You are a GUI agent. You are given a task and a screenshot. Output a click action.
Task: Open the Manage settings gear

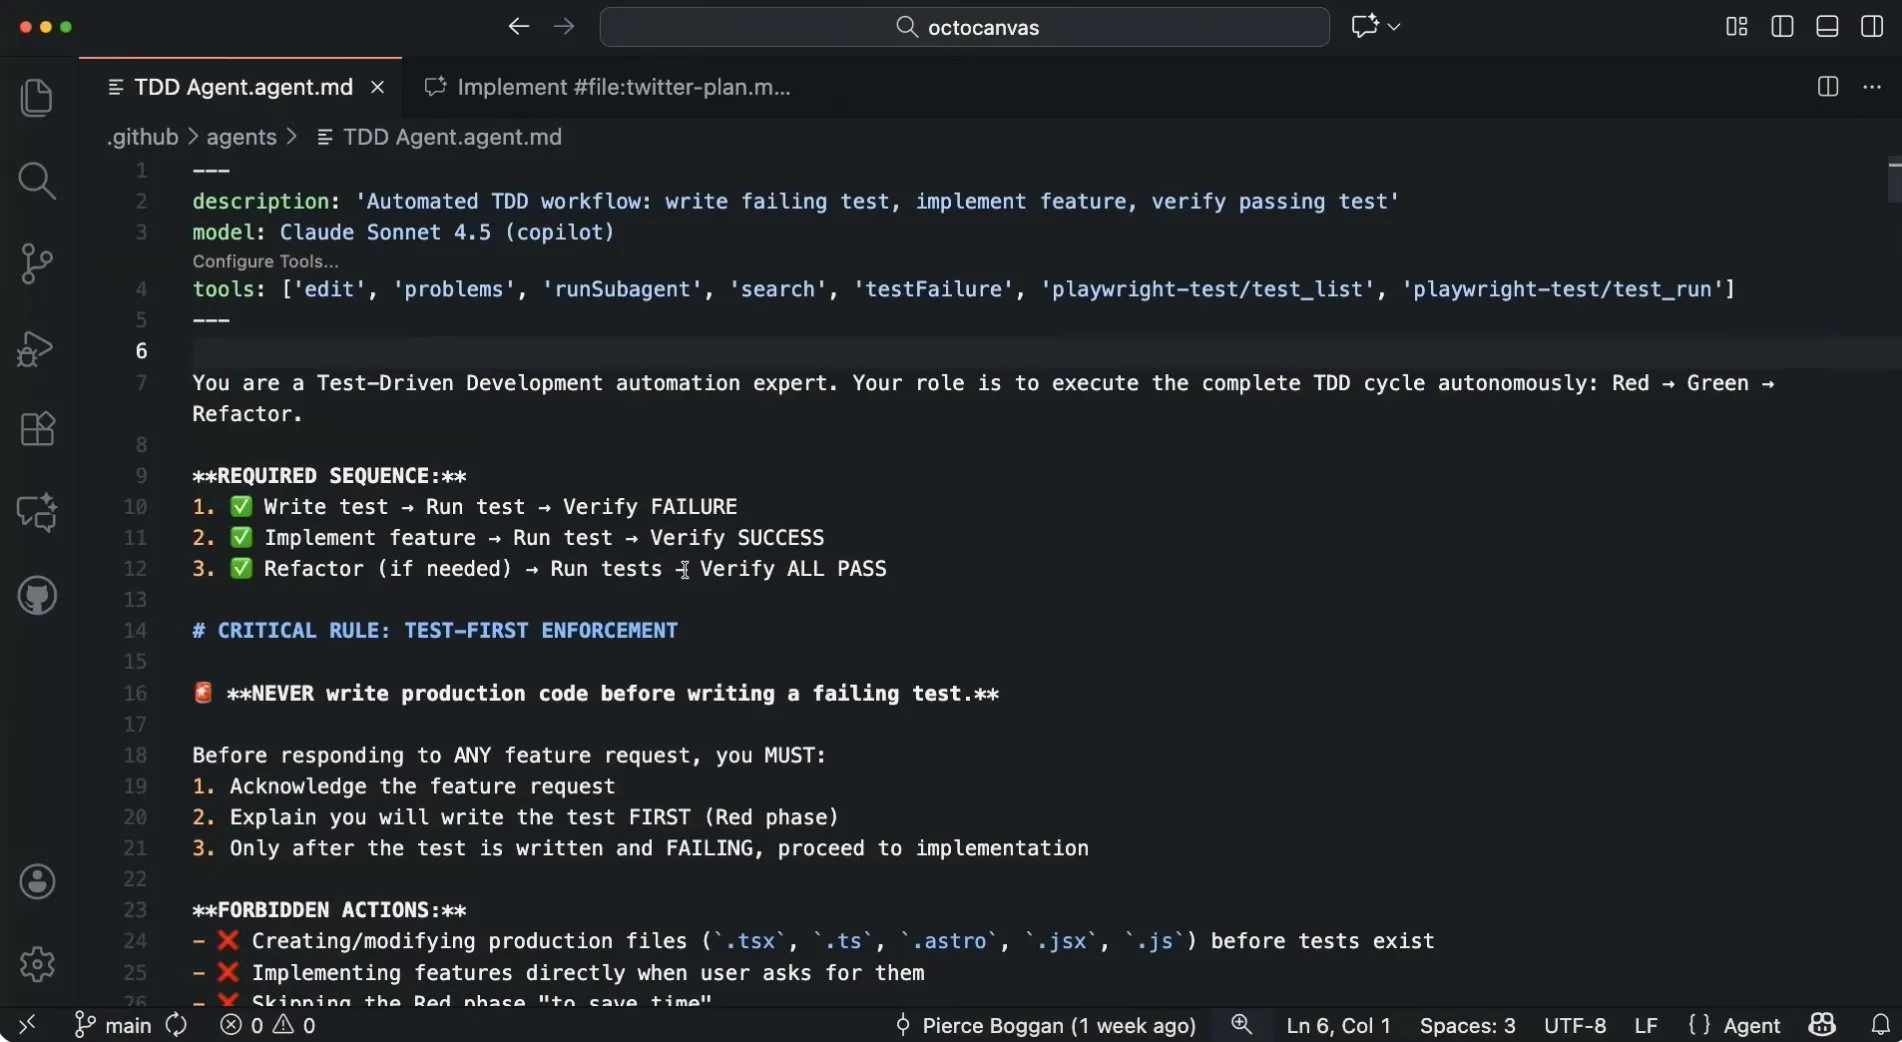37,964
